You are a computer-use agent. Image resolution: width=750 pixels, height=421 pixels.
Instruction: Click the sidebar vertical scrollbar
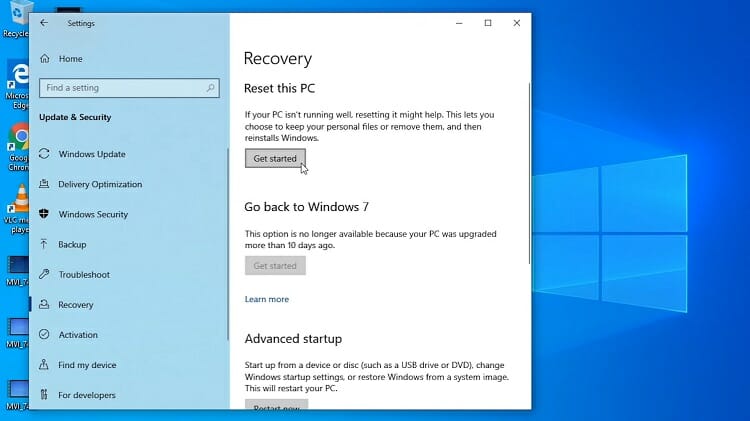coord(228,244)
